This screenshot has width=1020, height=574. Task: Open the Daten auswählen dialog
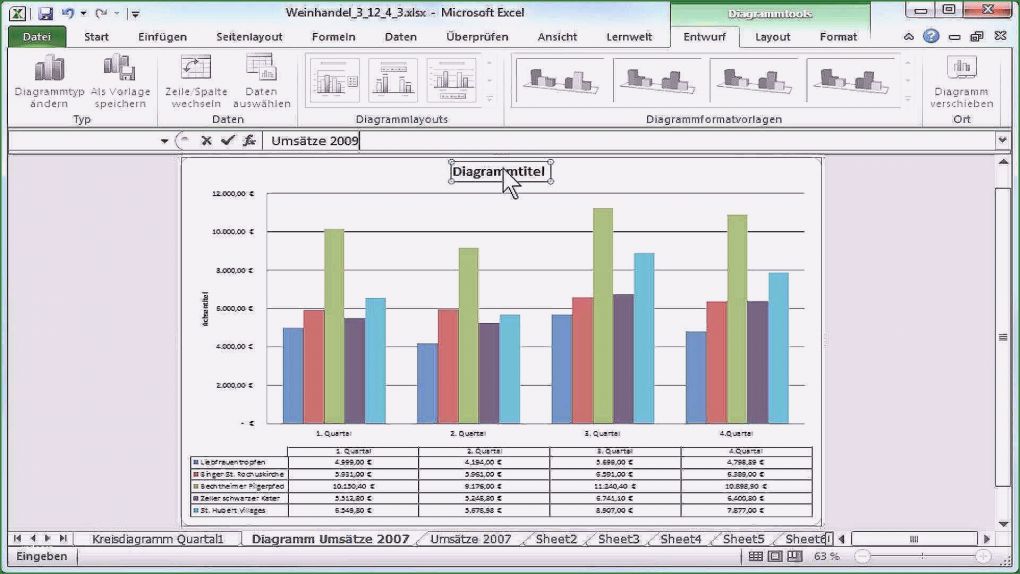point(261,69)
